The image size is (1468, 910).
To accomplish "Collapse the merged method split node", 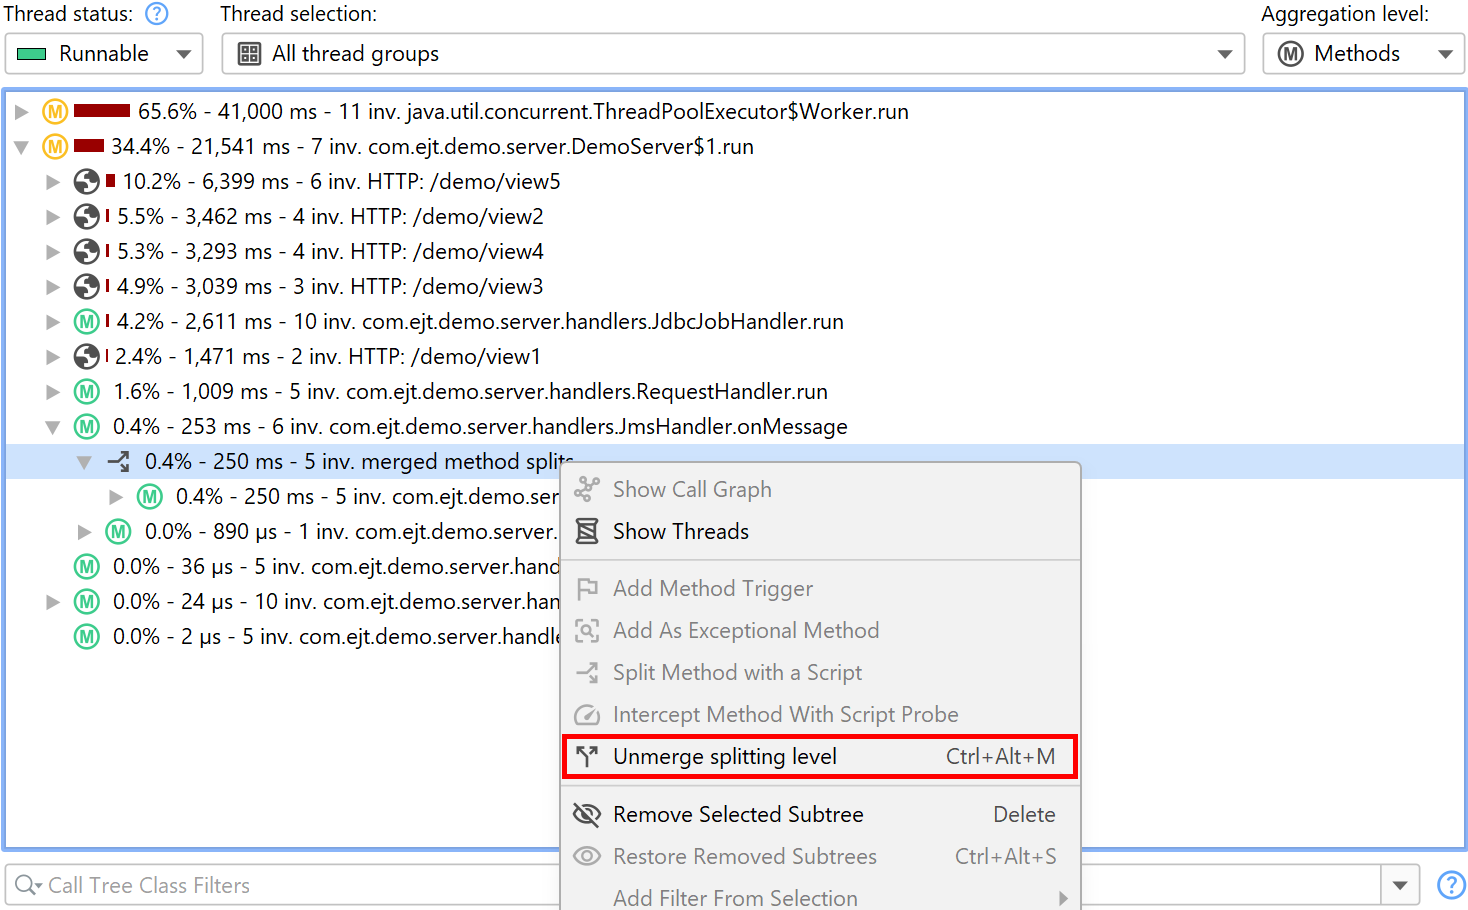I will pos(85,462).
